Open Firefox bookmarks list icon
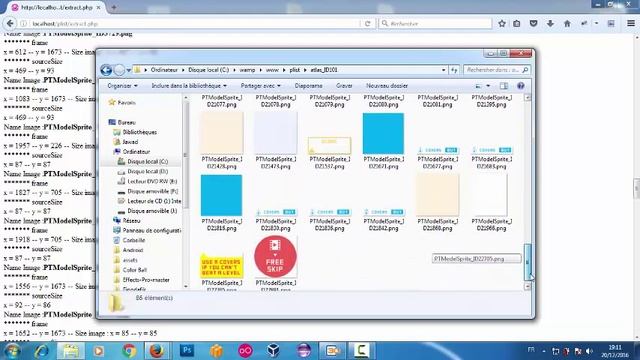640x360 pixels. (x=517, y=24)
